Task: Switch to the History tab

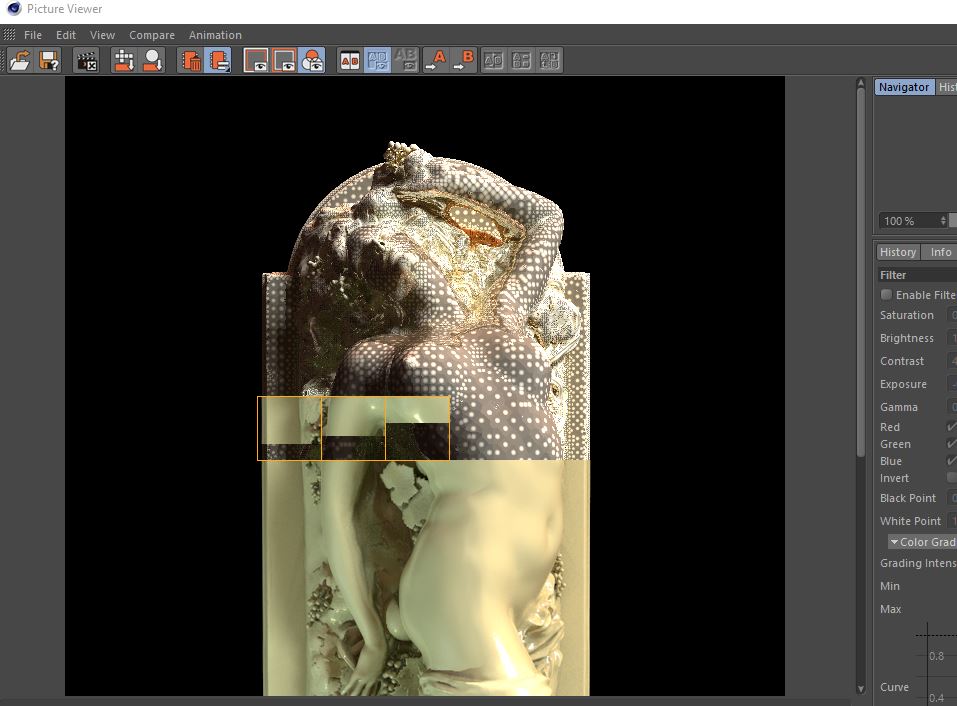Action: pyautogui.click(x=898, y=252)
